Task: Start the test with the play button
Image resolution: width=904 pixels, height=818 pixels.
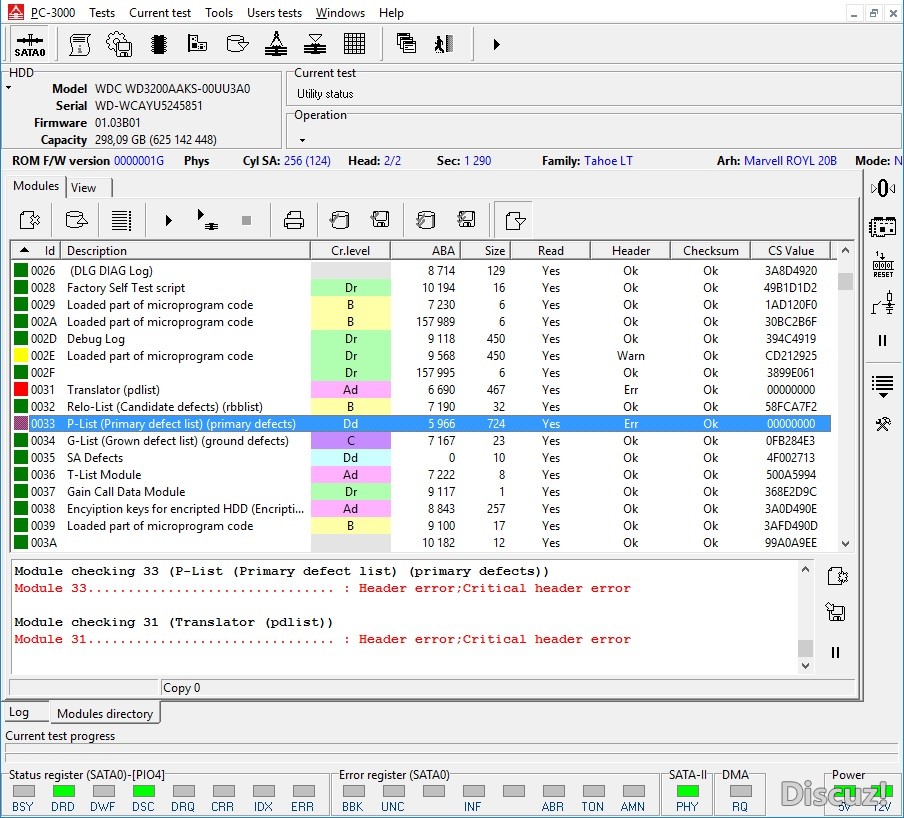Action: click(168, 220)
